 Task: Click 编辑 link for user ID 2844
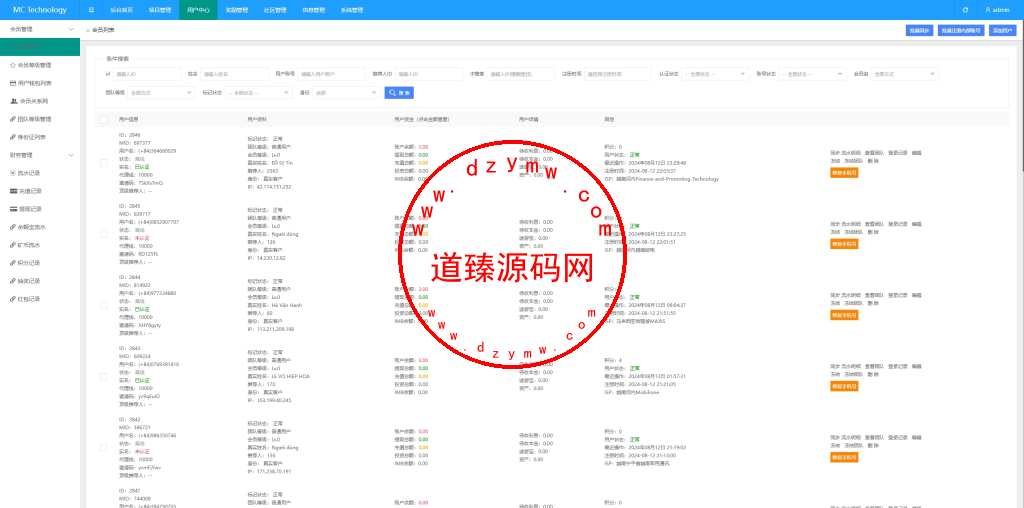click(x=916, y=295)
